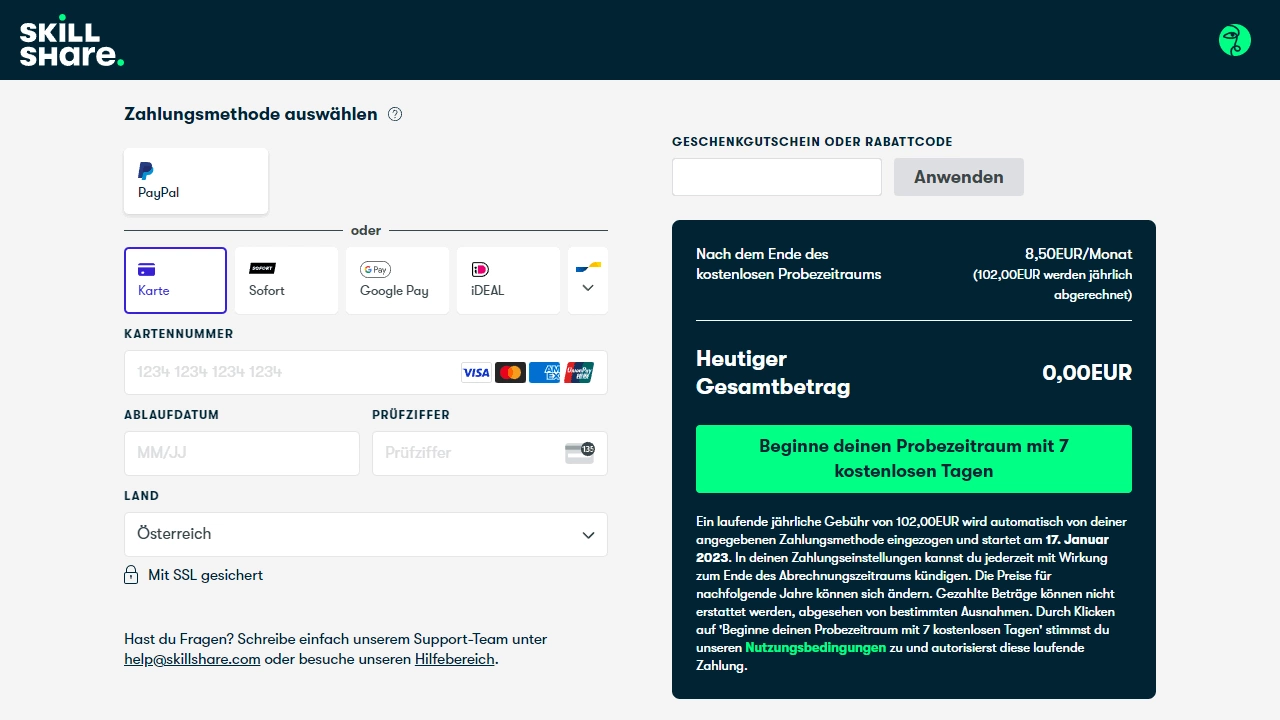Click the 0,00EUR total amount
1280x720 pixels.
coord(1087,373)
